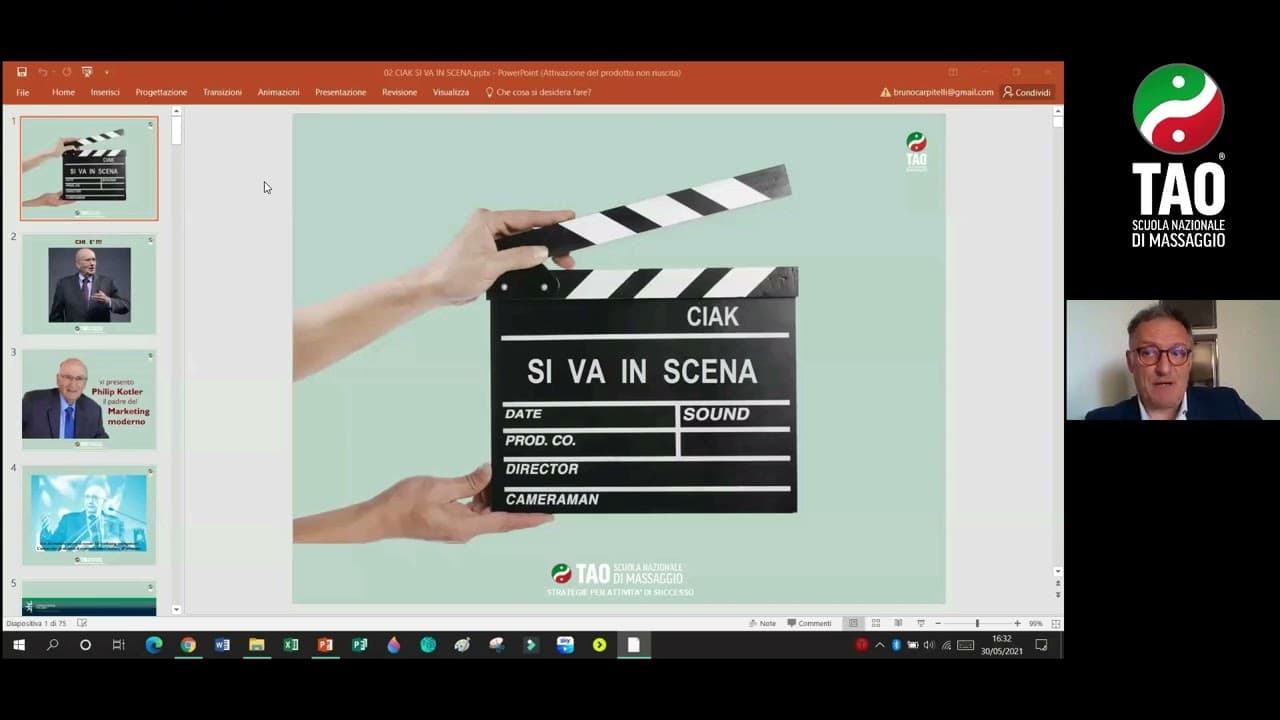This screenshot has height=720, width=1280.
Task: Switch to the Transizioni tab
Action: pyautogui.click(x=222, y=92)
